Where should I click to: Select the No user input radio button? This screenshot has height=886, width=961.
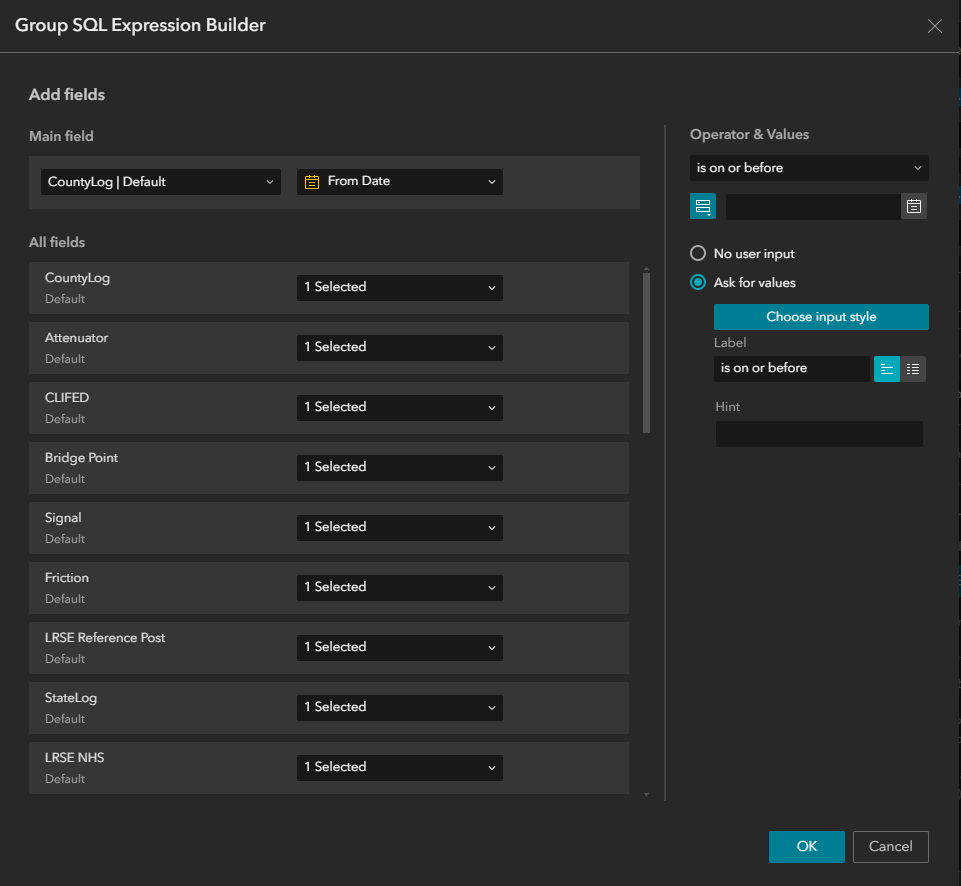698,253
